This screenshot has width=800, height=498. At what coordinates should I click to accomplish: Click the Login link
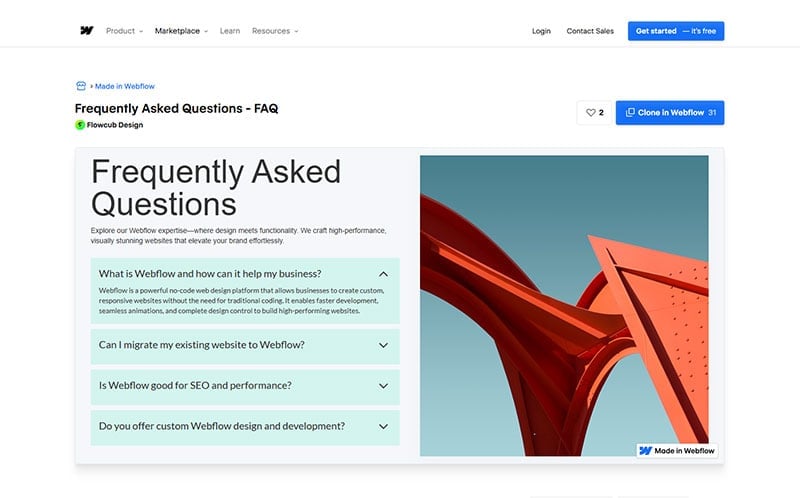pos(541,31)
